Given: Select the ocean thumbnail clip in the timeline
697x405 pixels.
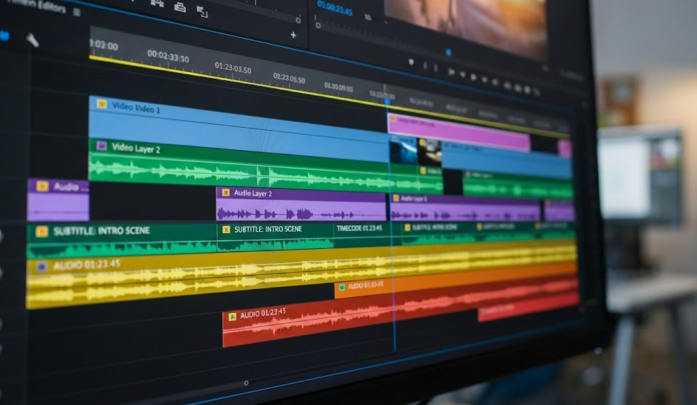Looking at the screenshot, I should [403, 151].
